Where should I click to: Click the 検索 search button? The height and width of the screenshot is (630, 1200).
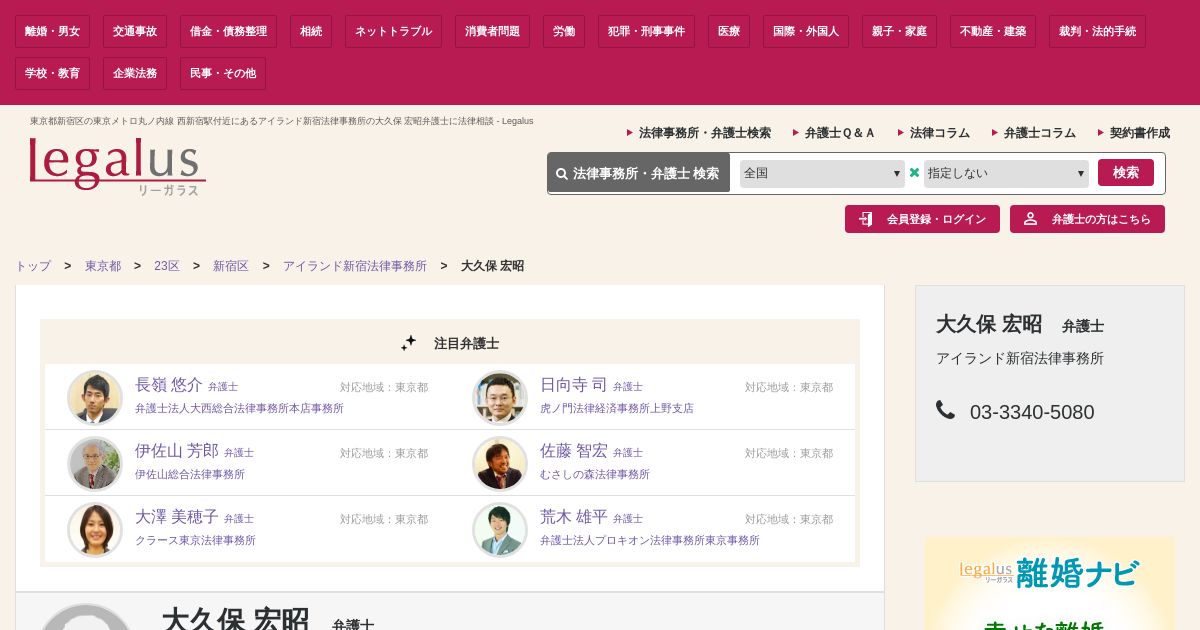click(x=1126, y=172)
